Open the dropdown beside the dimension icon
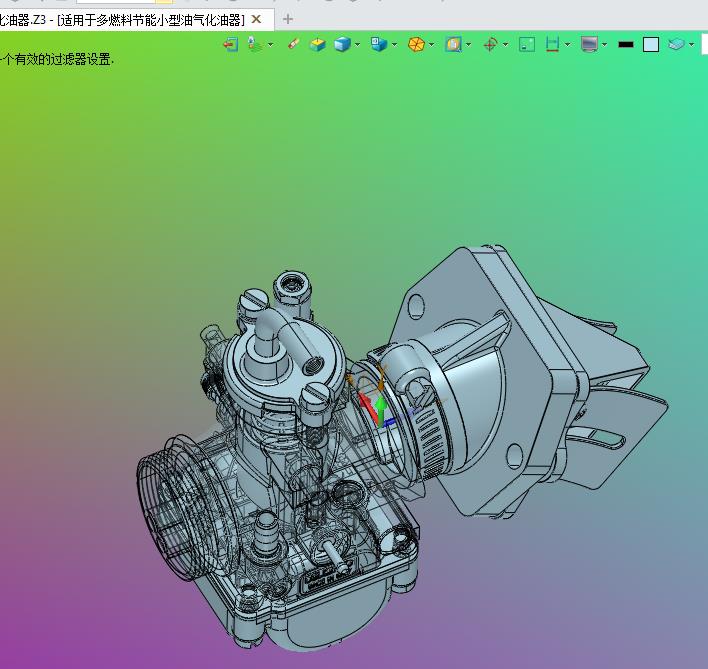708x669 pixels. (x=568, y=44)
